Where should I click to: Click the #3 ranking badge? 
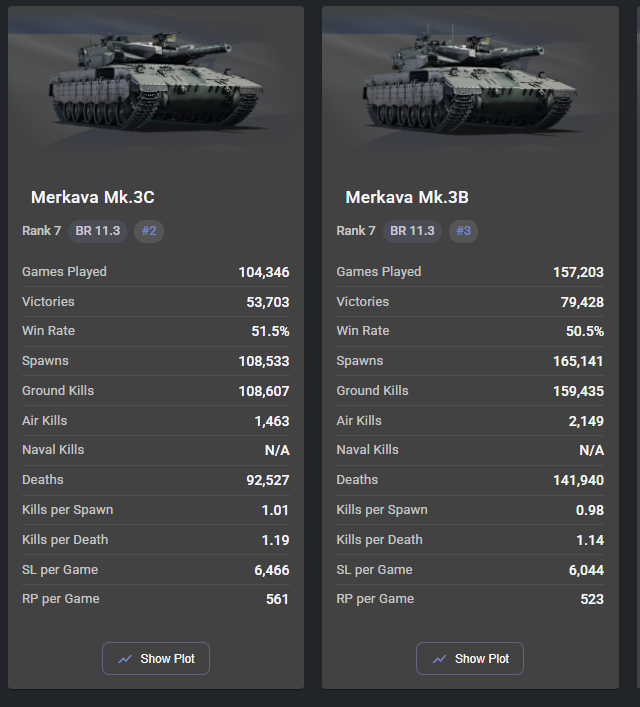point(463,231)
